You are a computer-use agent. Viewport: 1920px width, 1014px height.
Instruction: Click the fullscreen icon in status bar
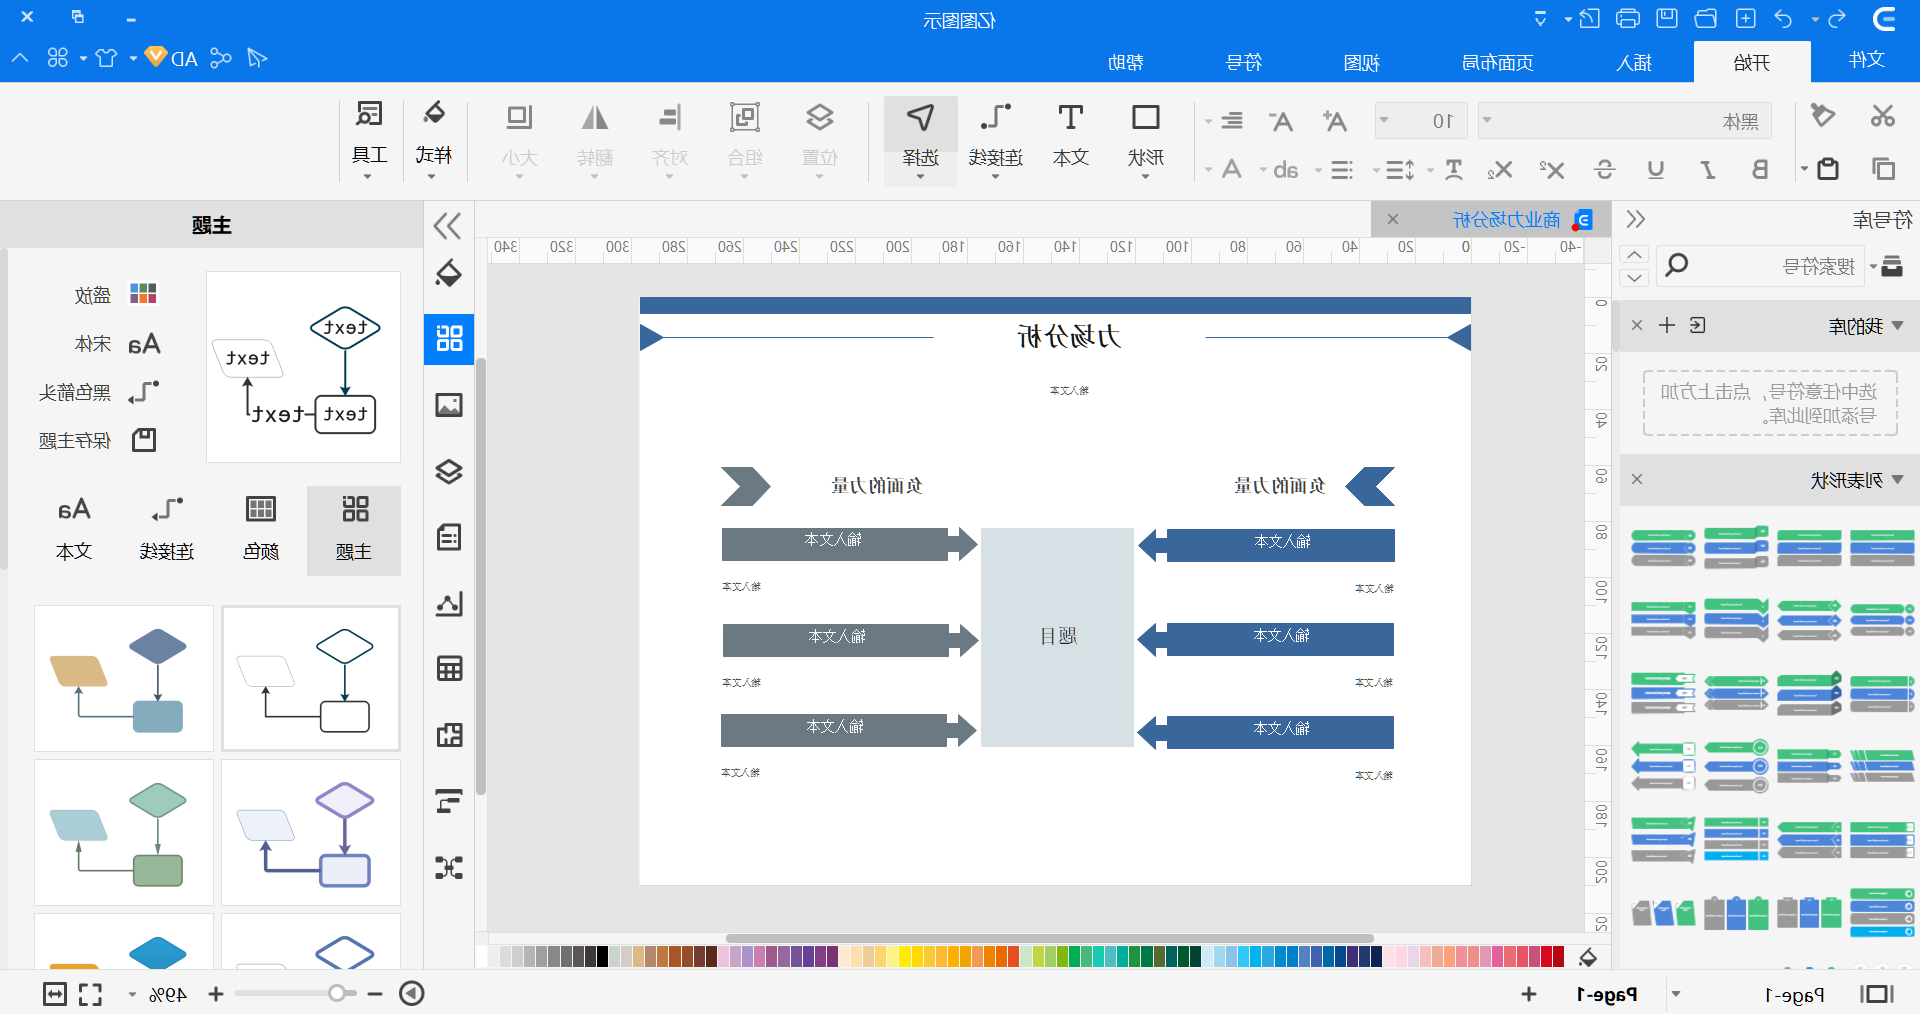pyautogui.click(x=90, y=994)
